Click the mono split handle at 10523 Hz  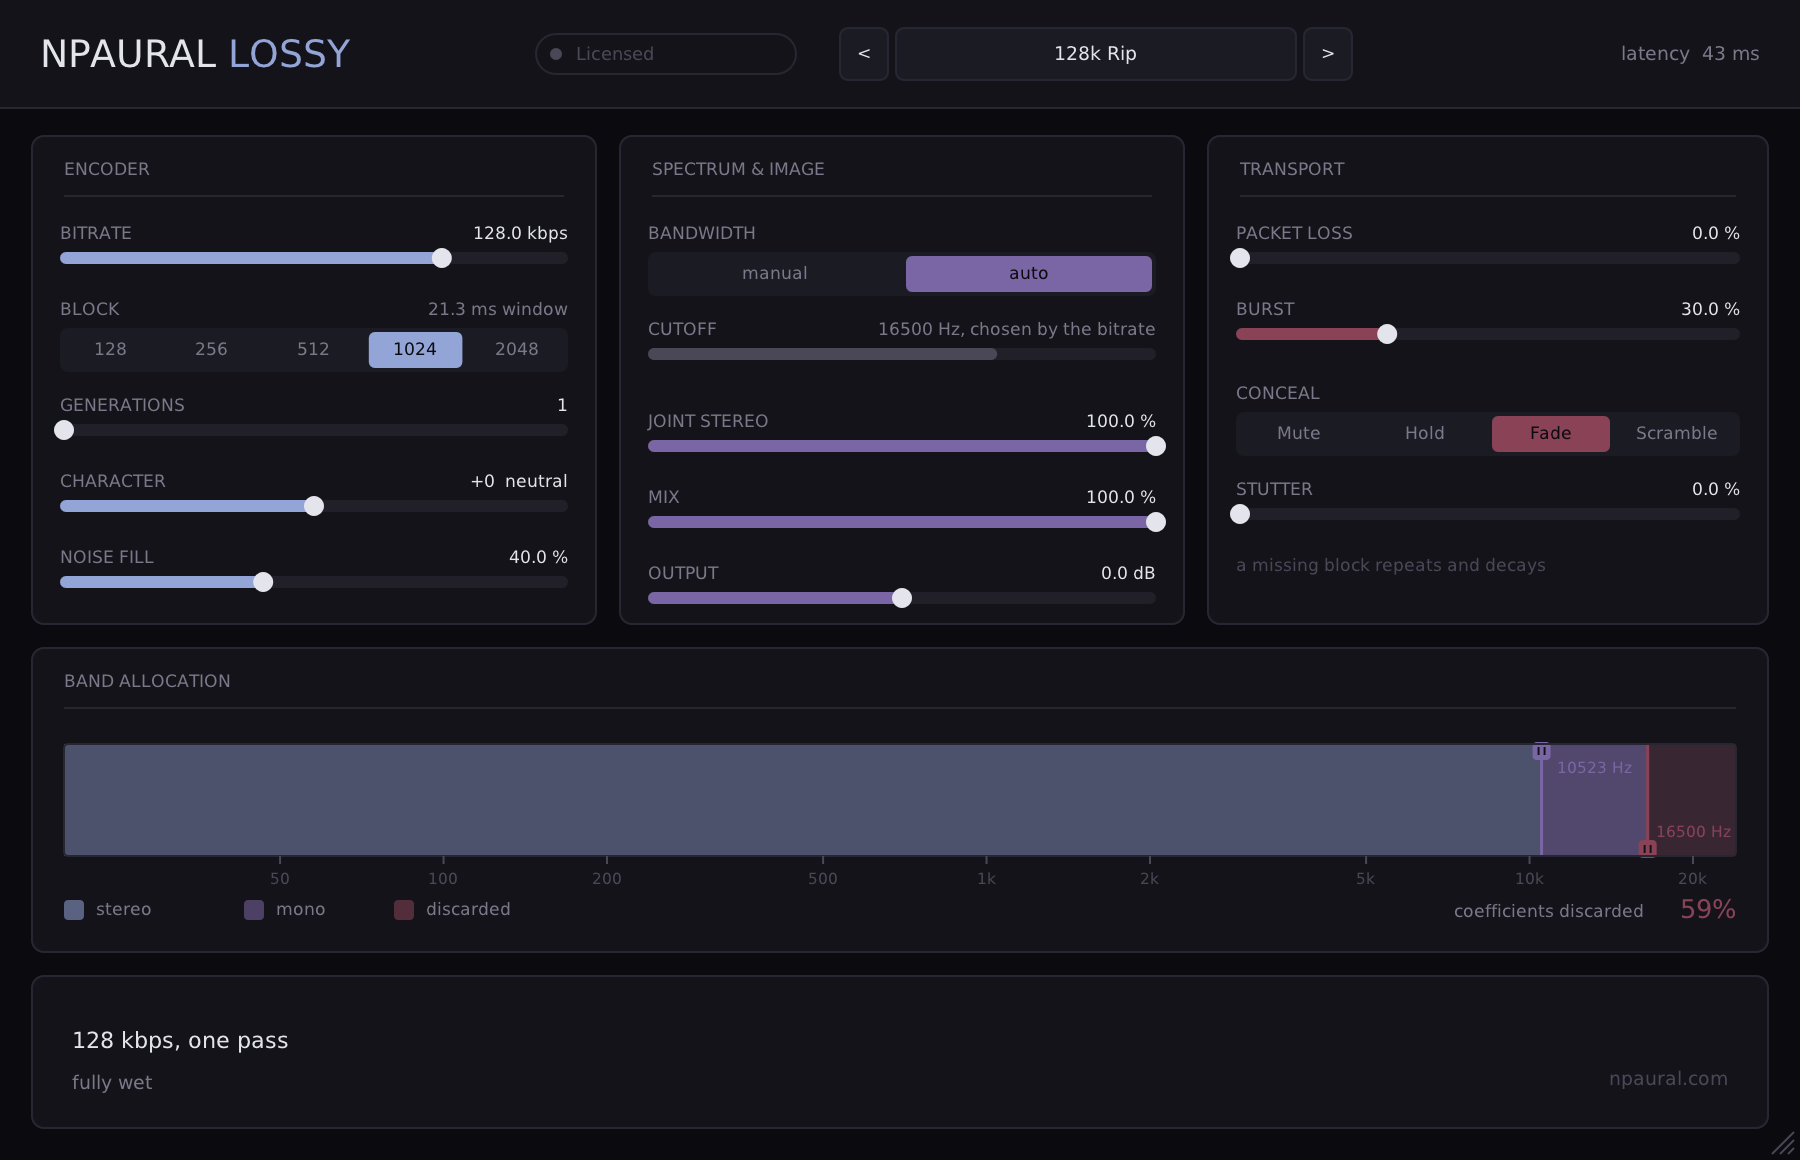(1541, 751)
